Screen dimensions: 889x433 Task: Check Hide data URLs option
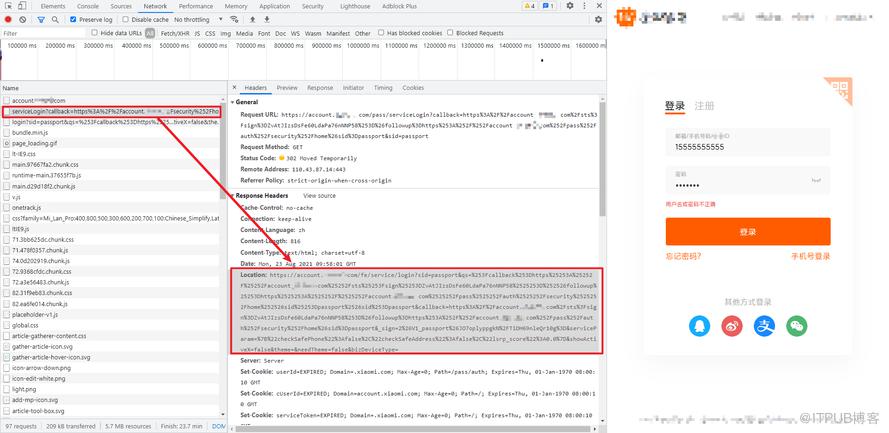pyautogui.click(x=95, y=33)
